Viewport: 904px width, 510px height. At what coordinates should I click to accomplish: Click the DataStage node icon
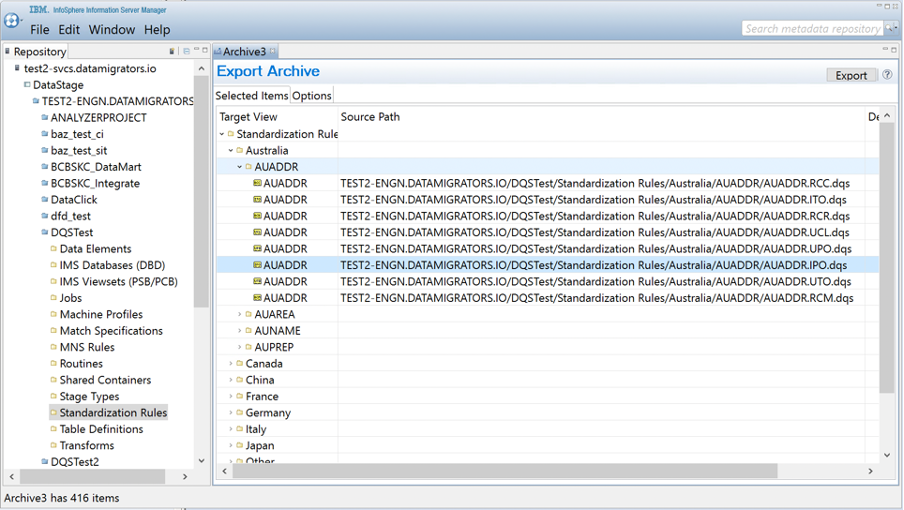[x=27, y=85]
